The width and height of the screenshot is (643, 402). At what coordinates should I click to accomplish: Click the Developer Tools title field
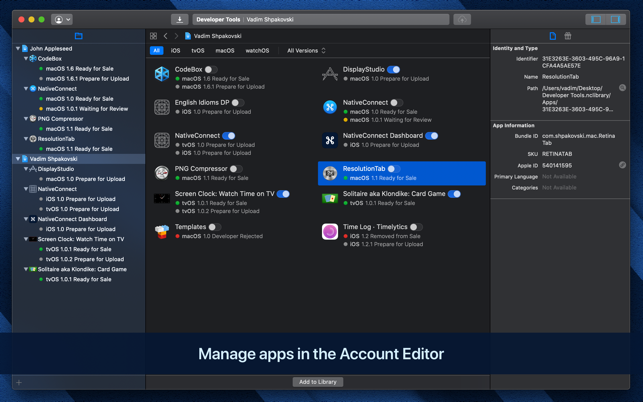[x=321, y=19]
